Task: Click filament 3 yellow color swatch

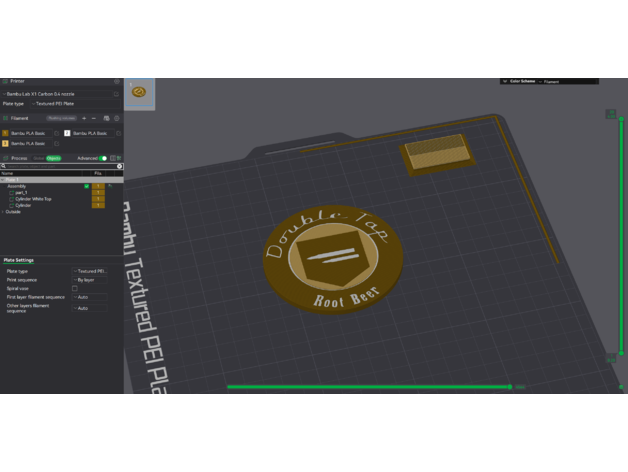Action: click(5, 144)
